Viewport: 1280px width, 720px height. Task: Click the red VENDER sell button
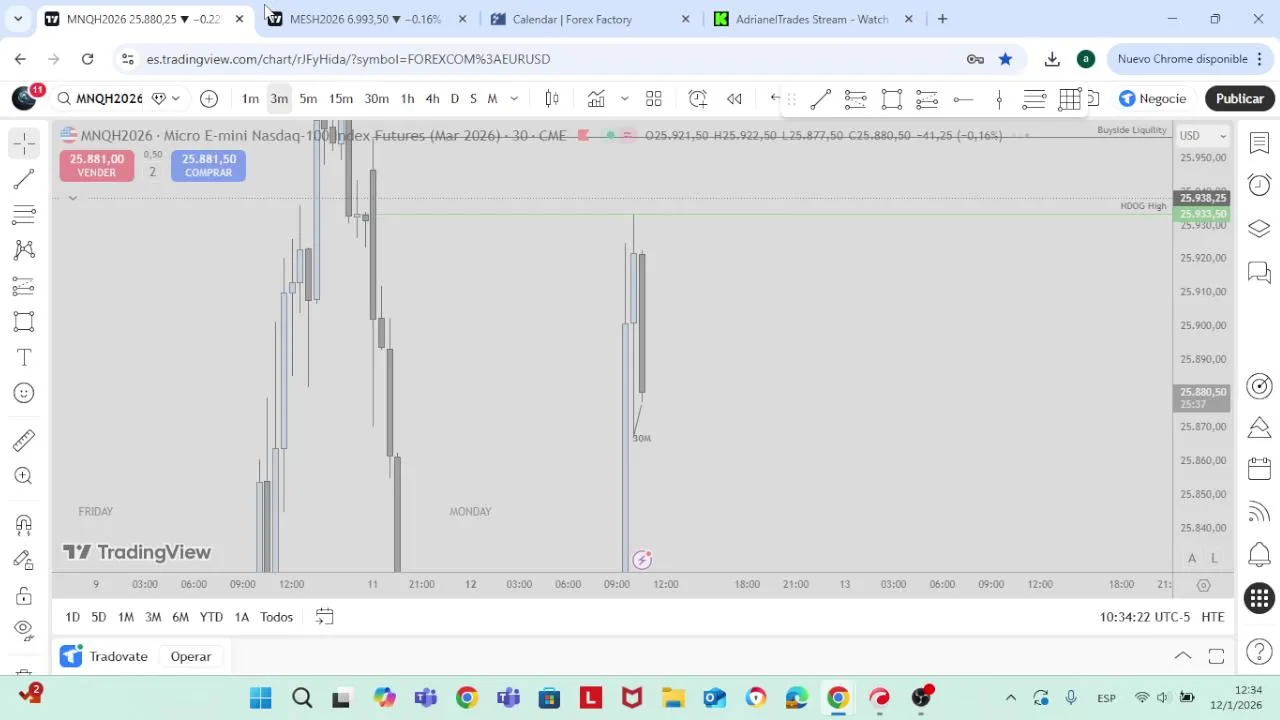click(97, 165)
